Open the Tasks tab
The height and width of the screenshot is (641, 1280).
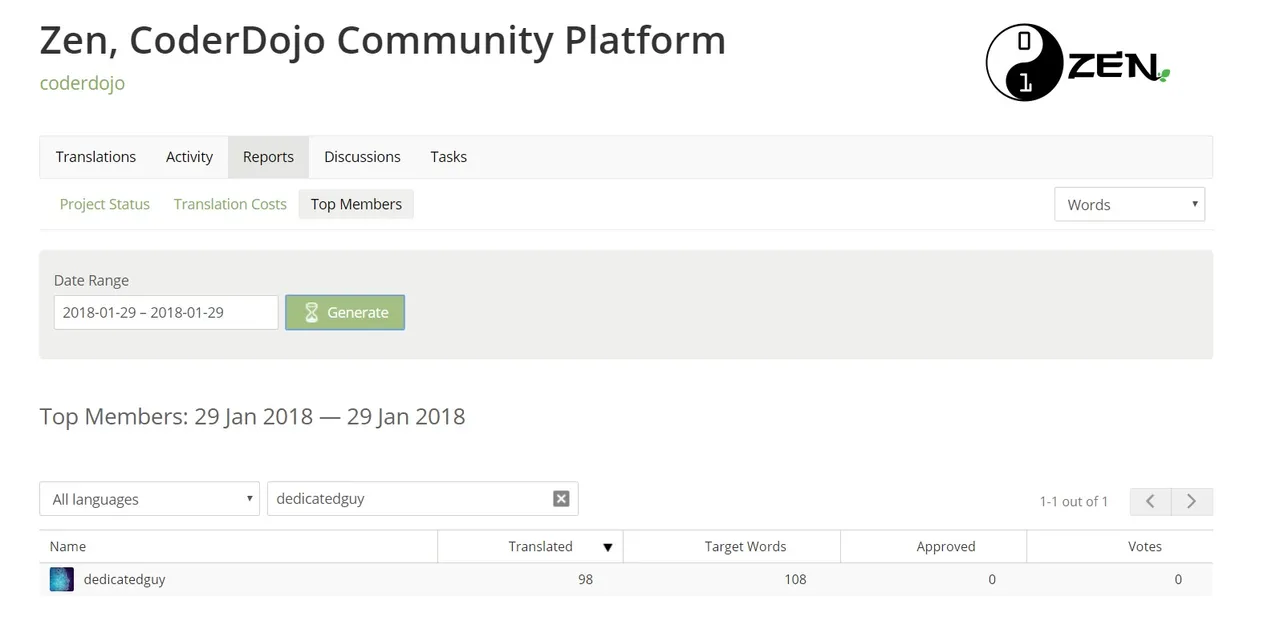pyautogui.click(x=448, y=157)
